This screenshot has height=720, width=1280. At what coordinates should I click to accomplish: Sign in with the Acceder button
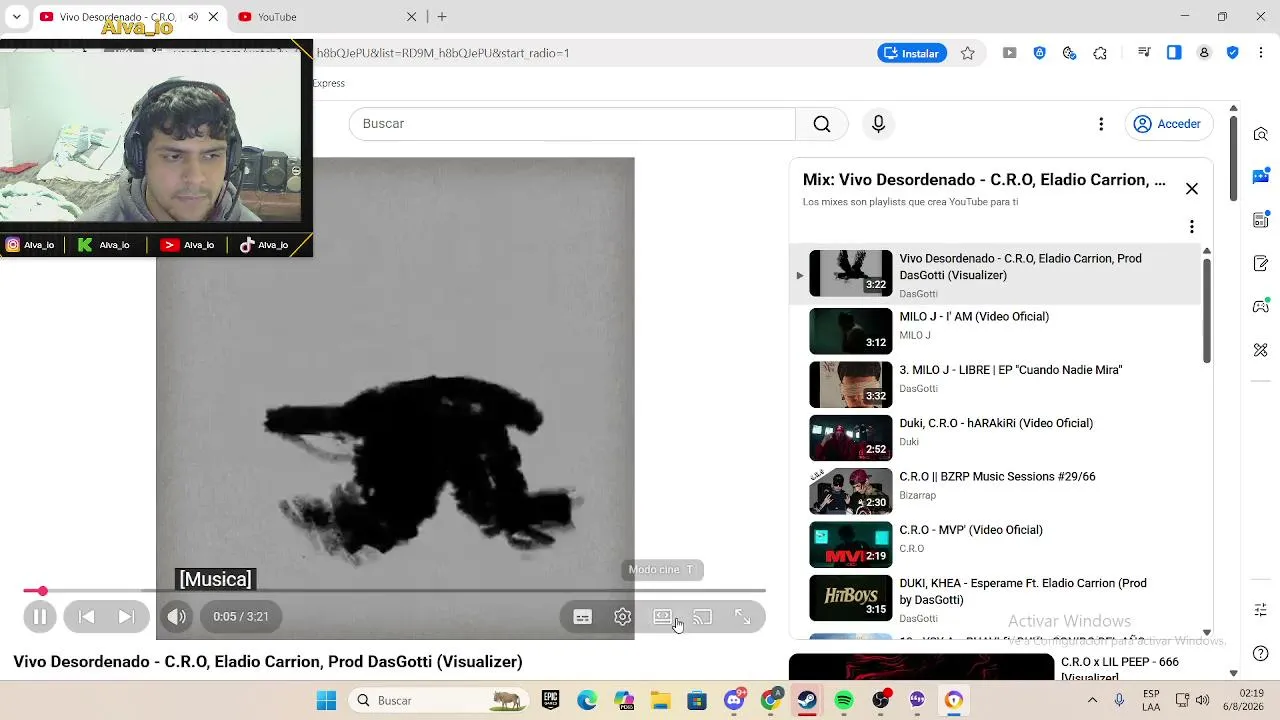[x=1167, y=124]
